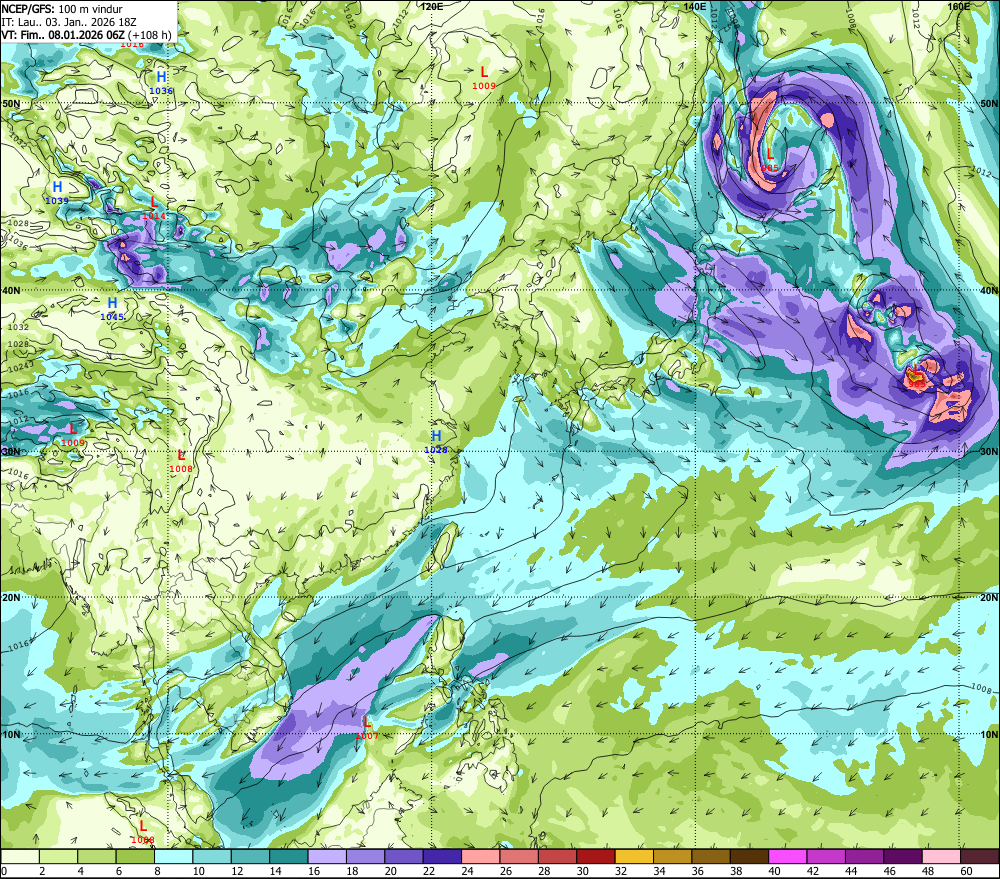Click the "(+108 h)" forecast offset text
This screenshot has height=879, width=1000.
pos(150,34)
